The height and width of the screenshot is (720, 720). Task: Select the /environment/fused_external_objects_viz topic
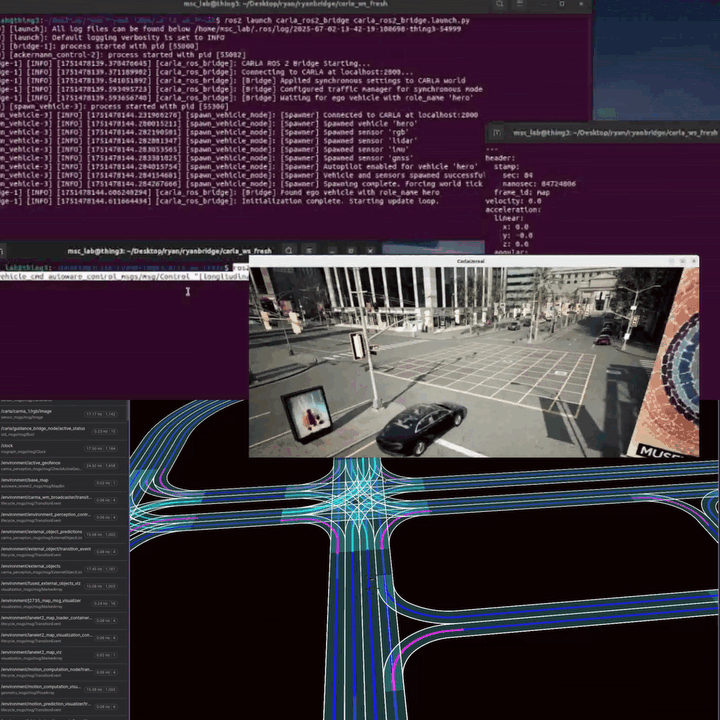(64, 586)
